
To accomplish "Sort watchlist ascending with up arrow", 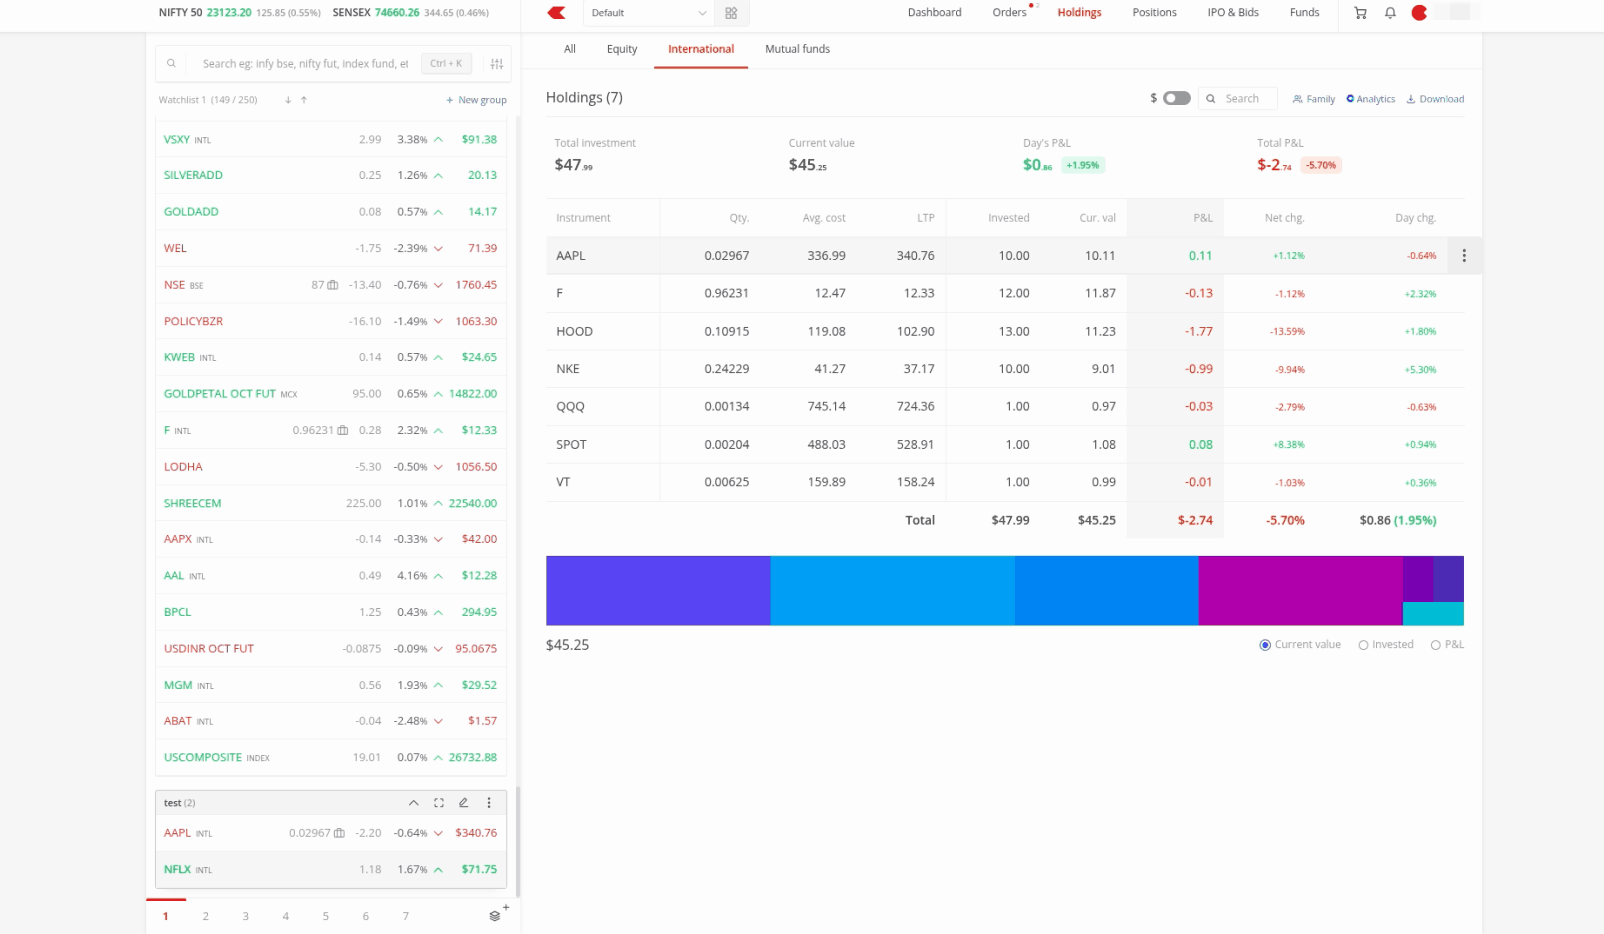I will point(304,100).
